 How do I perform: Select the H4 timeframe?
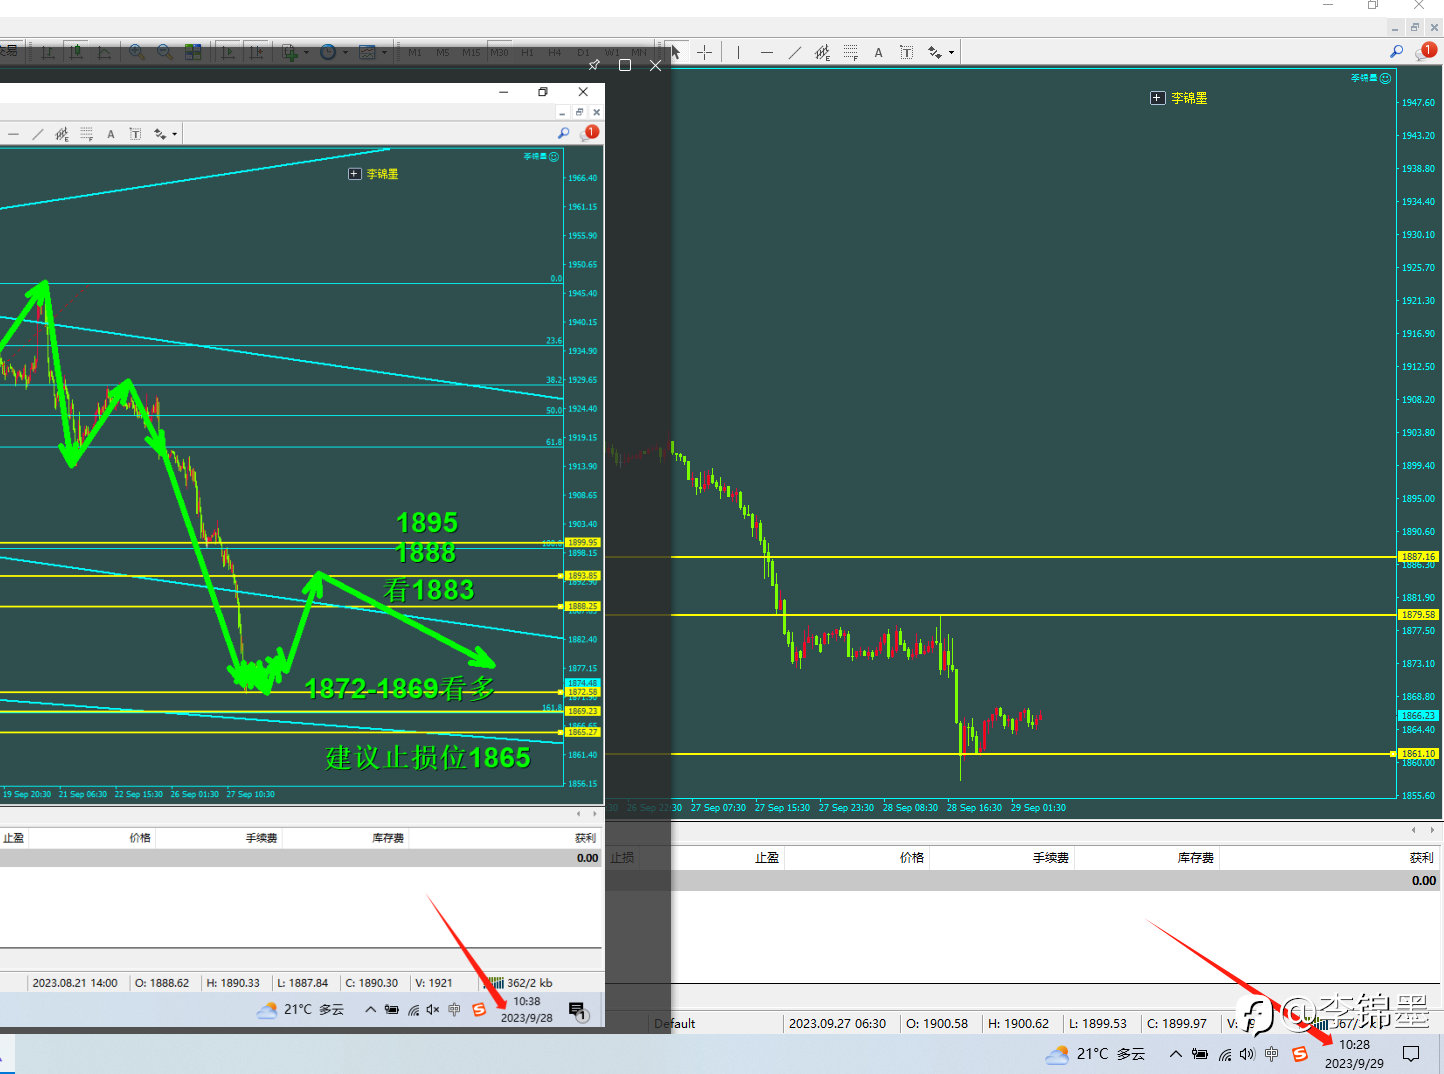tap(555, 52)
